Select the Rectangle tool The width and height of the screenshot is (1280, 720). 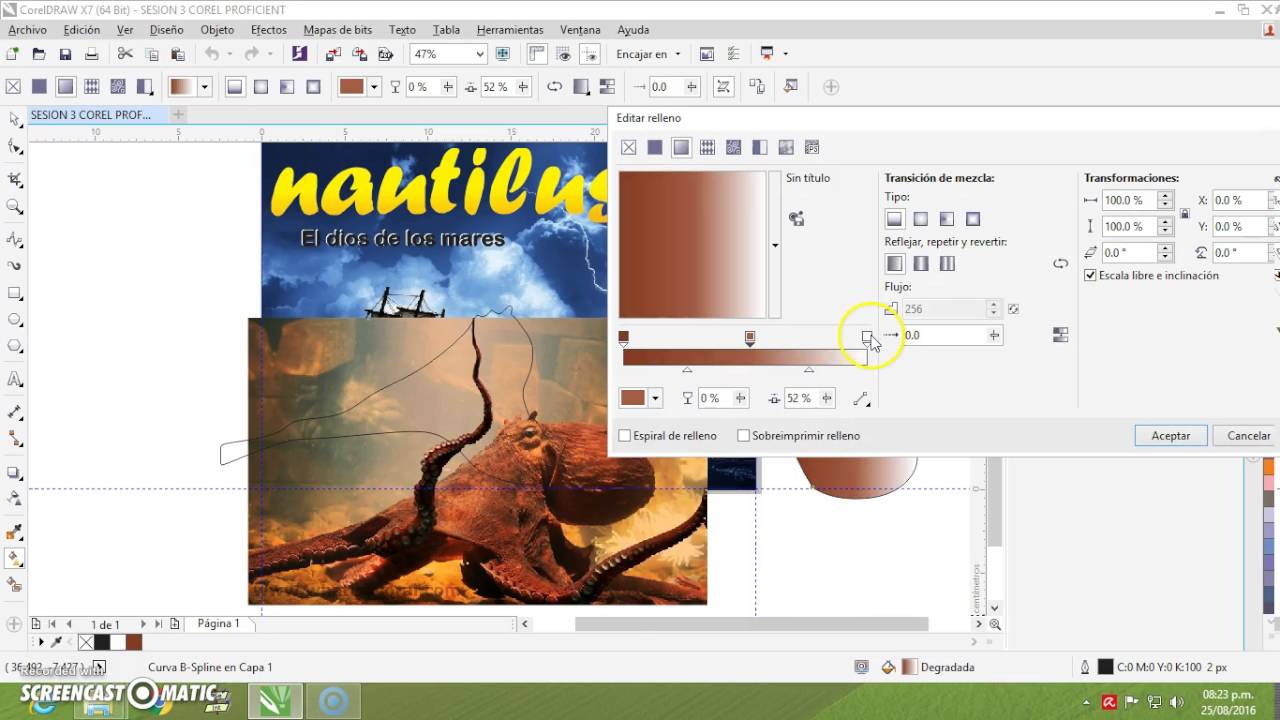(15, 293)
